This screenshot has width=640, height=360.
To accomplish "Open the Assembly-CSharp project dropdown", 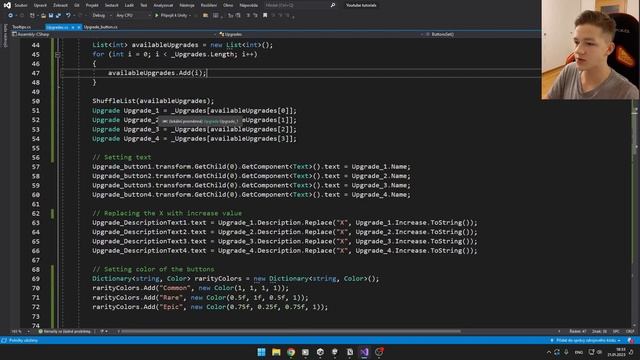I will 114,34.
